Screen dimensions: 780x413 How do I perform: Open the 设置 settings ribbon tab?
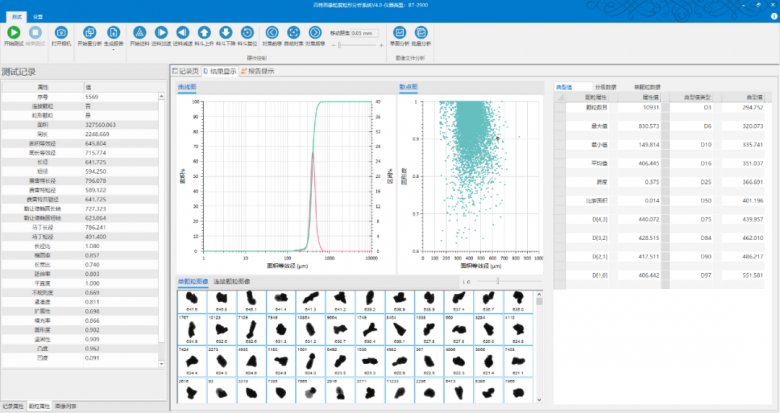click(x=37, y=17)
